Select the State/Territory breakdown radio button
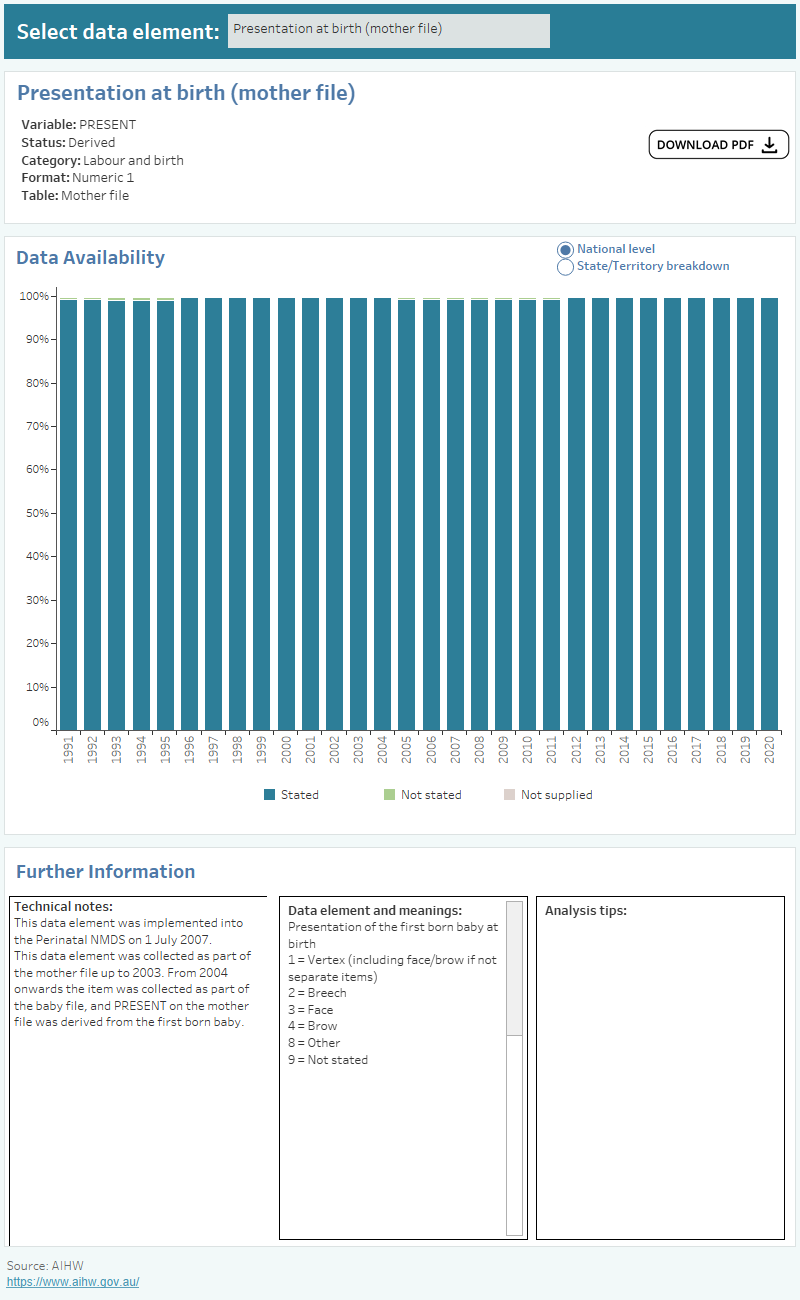 tap(566, 266)
